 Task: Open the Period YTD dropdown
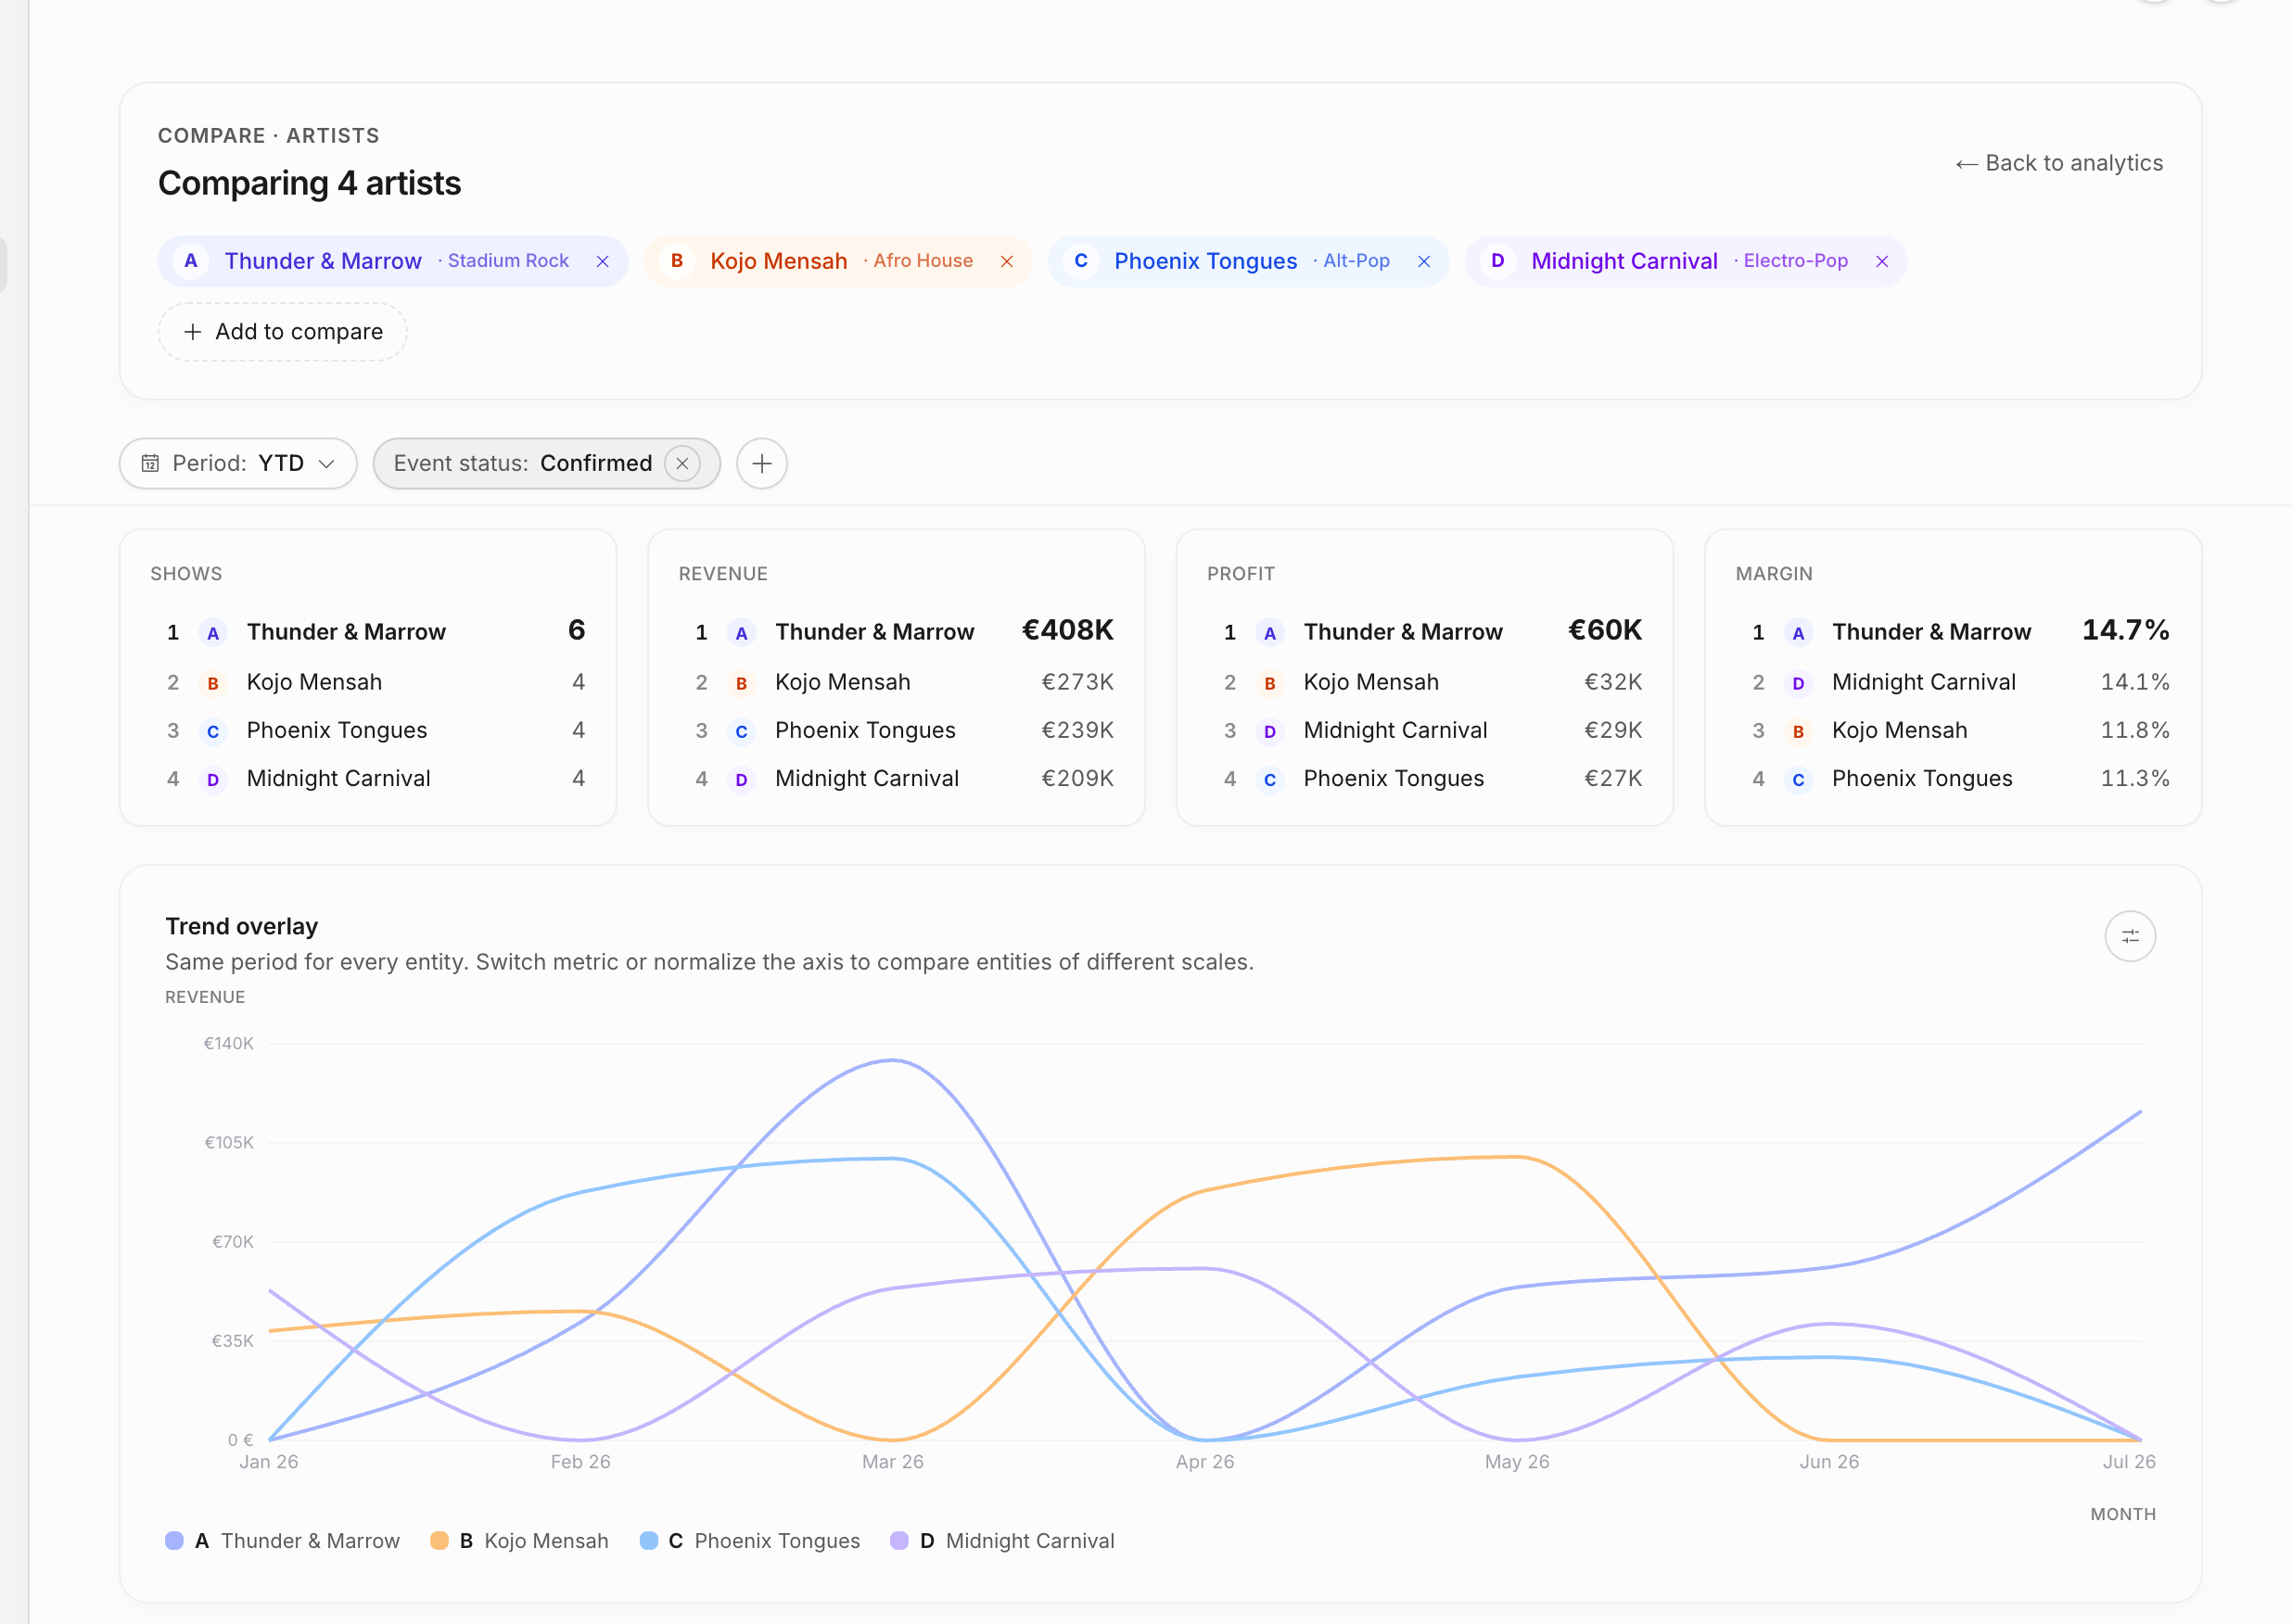point(238,463)
